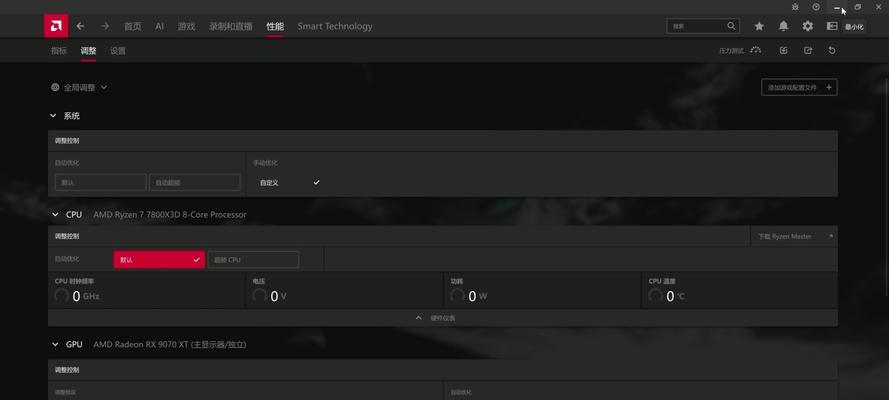This screenshot has height=400, width=889.
Task: Click 添加游戏配置文件 button
Action: [799, 87]
